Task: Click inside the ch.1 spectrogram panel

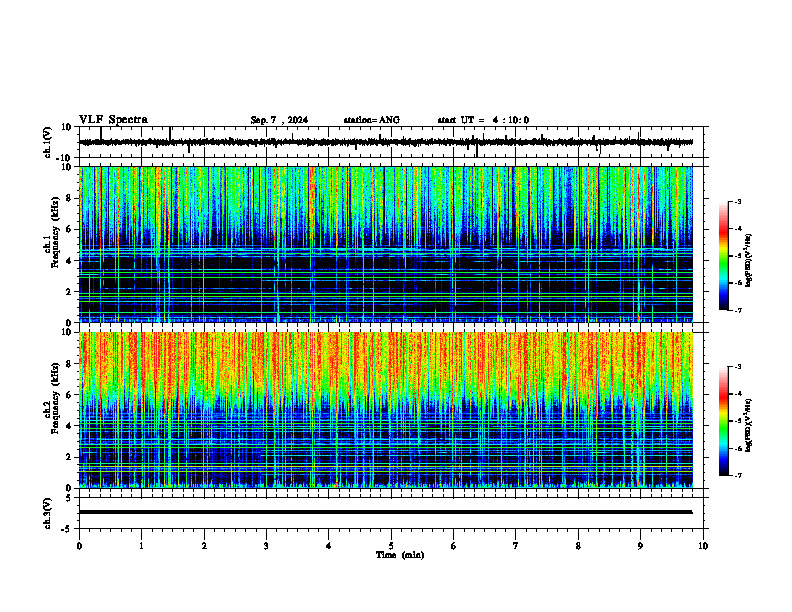Action: pos(386,244)
